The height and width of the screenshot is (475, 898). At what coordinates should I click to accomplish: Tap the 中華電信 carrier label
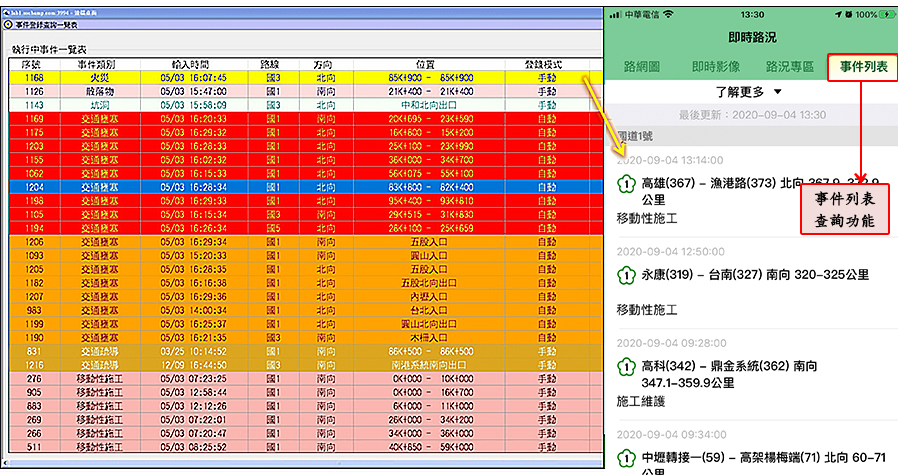pos(642,14)
